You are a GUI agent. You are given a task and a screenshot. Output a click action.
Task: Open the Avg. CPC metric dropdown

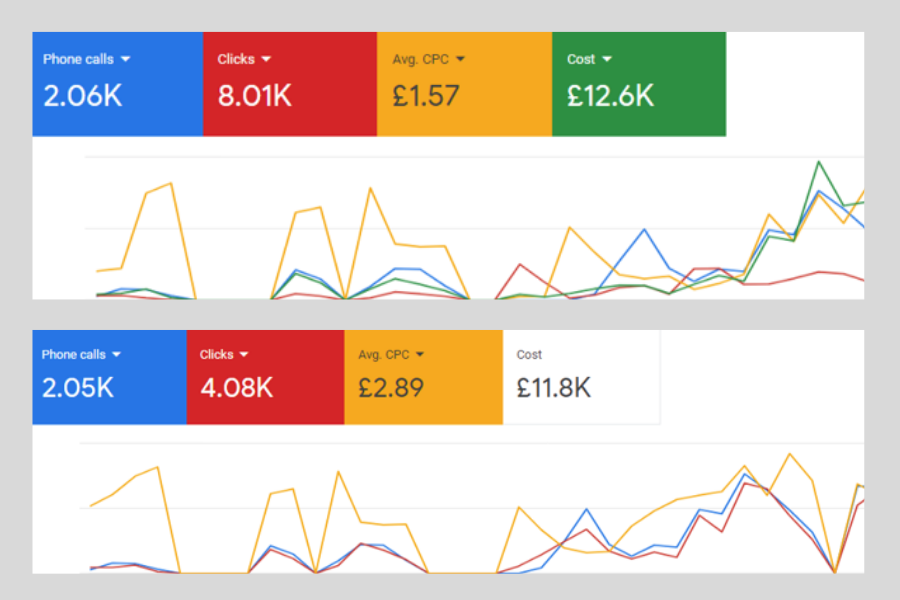(x=459, y=58)
